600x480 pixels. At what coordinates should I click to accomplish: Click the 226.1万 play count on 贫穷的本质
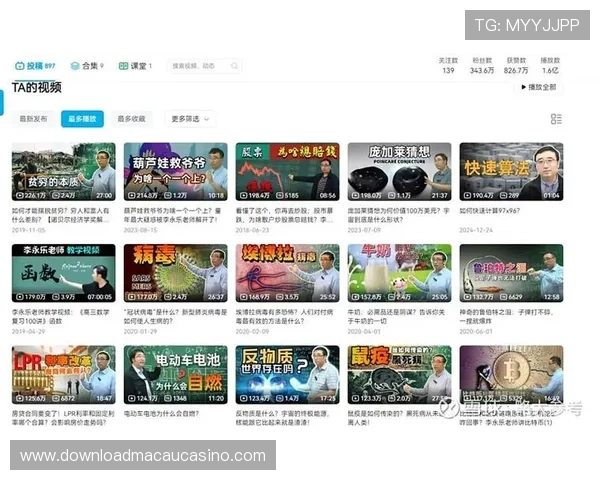tap(31, 196)
